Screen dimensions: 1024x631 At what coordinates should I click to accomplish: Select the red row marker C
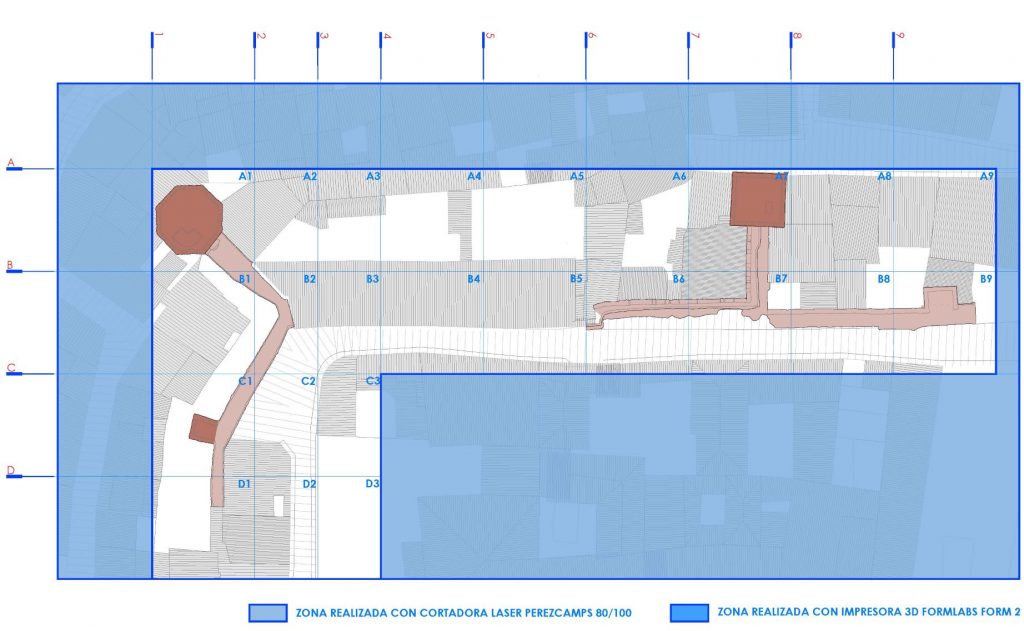coord(12,369)
